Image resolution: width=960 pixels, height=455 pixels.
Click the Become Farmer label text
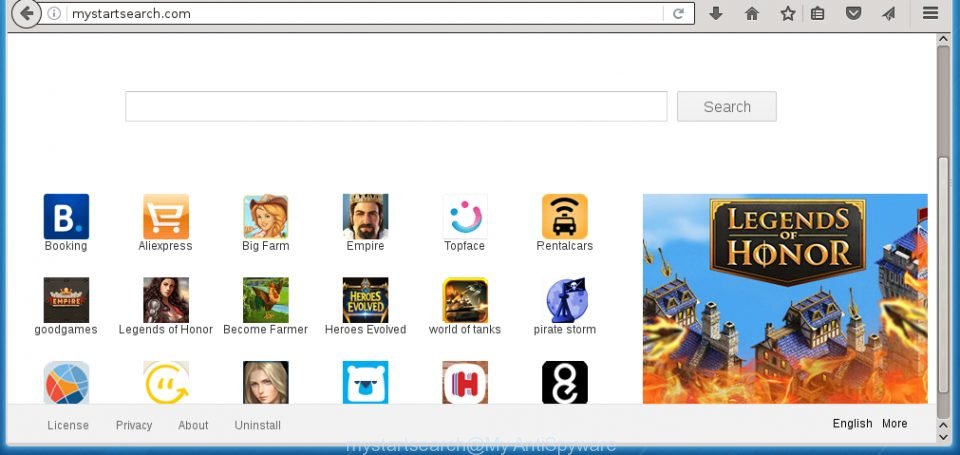coord(266,329)
